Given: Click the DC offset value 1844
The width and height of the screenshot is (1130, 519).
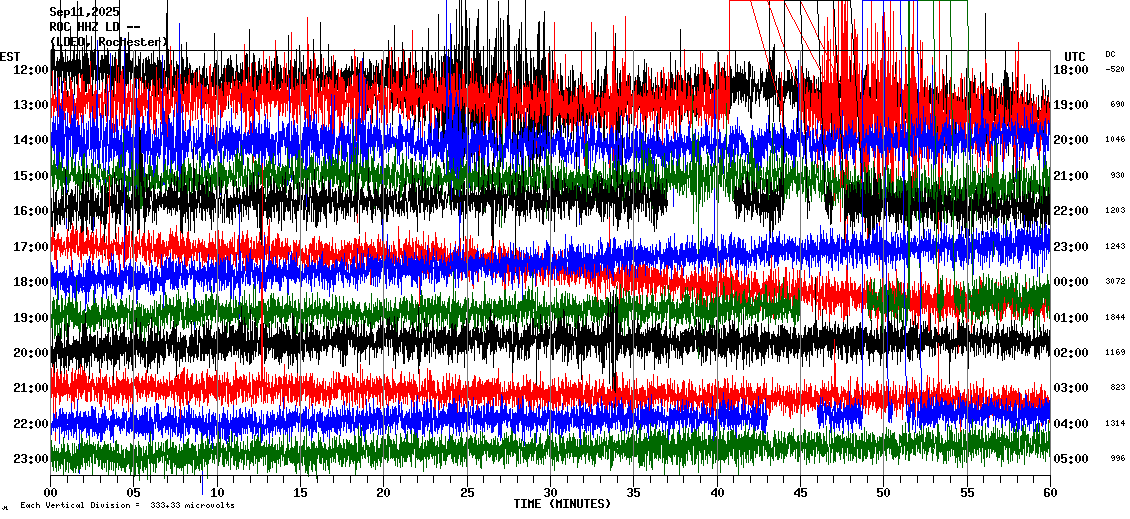Looking at the screenshot, I should click(x=1115, y=318).
